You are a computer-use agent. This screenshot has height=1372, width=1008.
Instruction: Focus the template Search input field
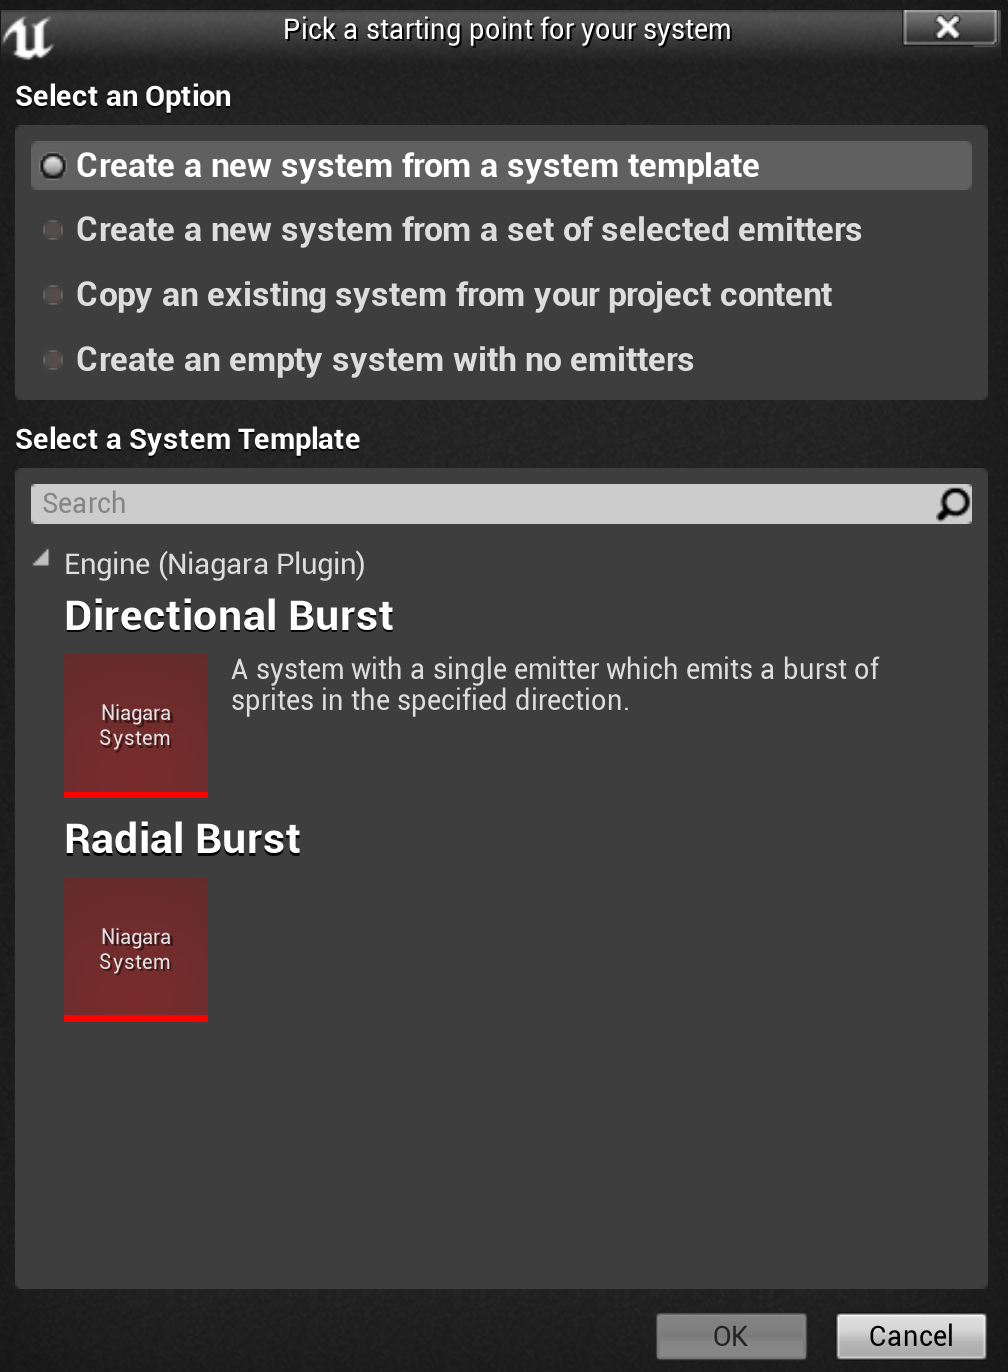tap(480, 504)
